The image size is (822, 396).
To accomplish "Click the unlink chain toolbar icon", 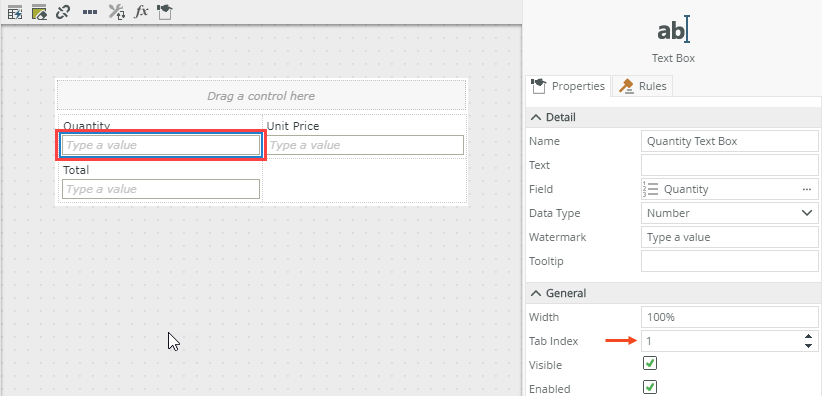I will click(x=63, y=12).
